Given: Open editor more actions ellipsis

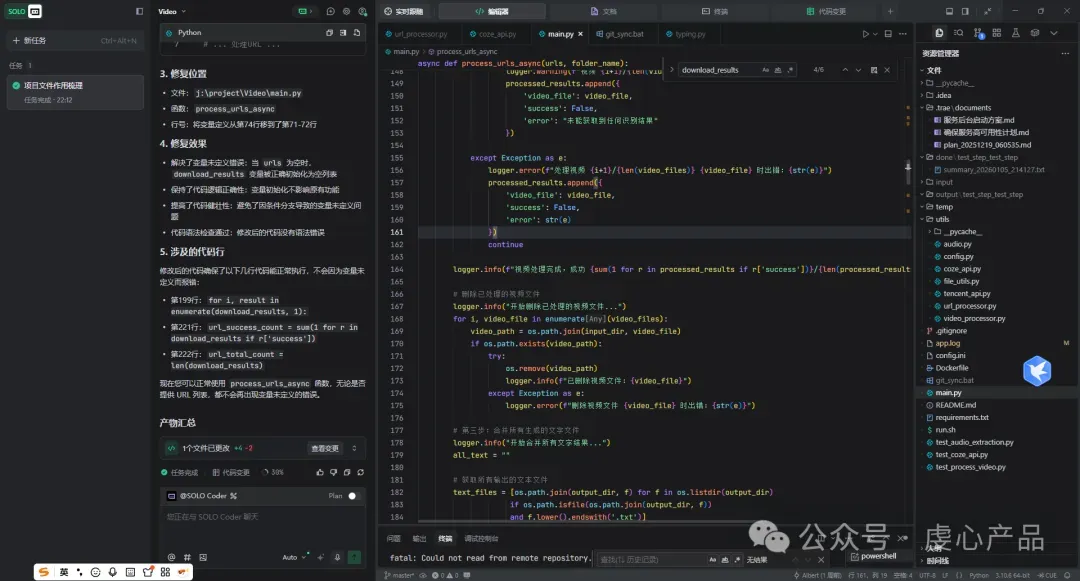Looking at the screenshot, I should point(902,34).
